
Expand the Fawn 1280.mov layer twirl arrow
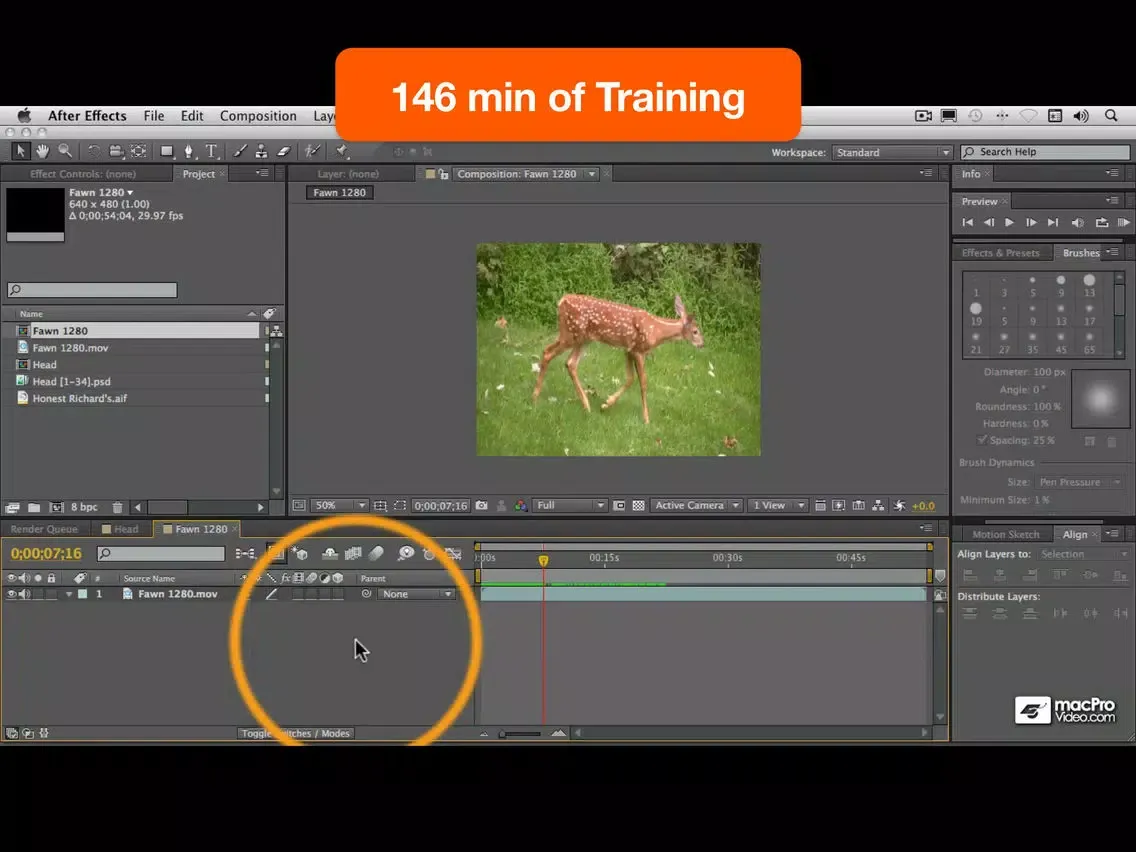(x=69, y=594)
